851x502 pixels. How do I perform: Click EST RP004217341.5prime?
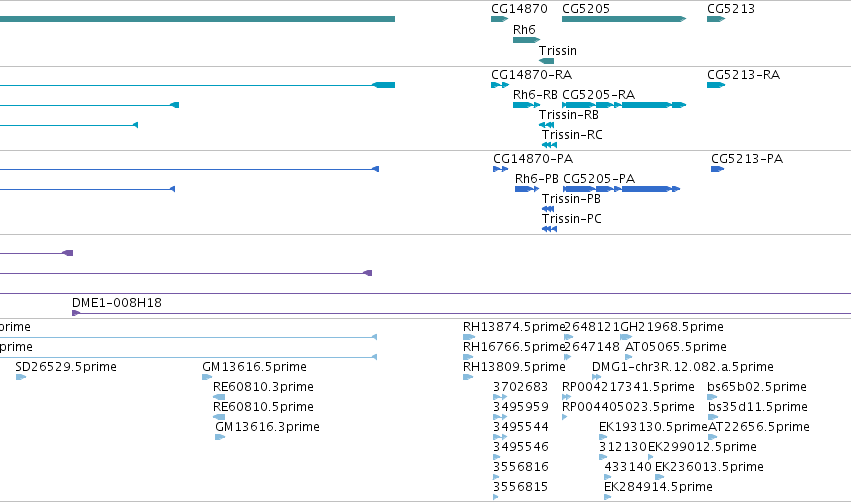pos(628,387)
